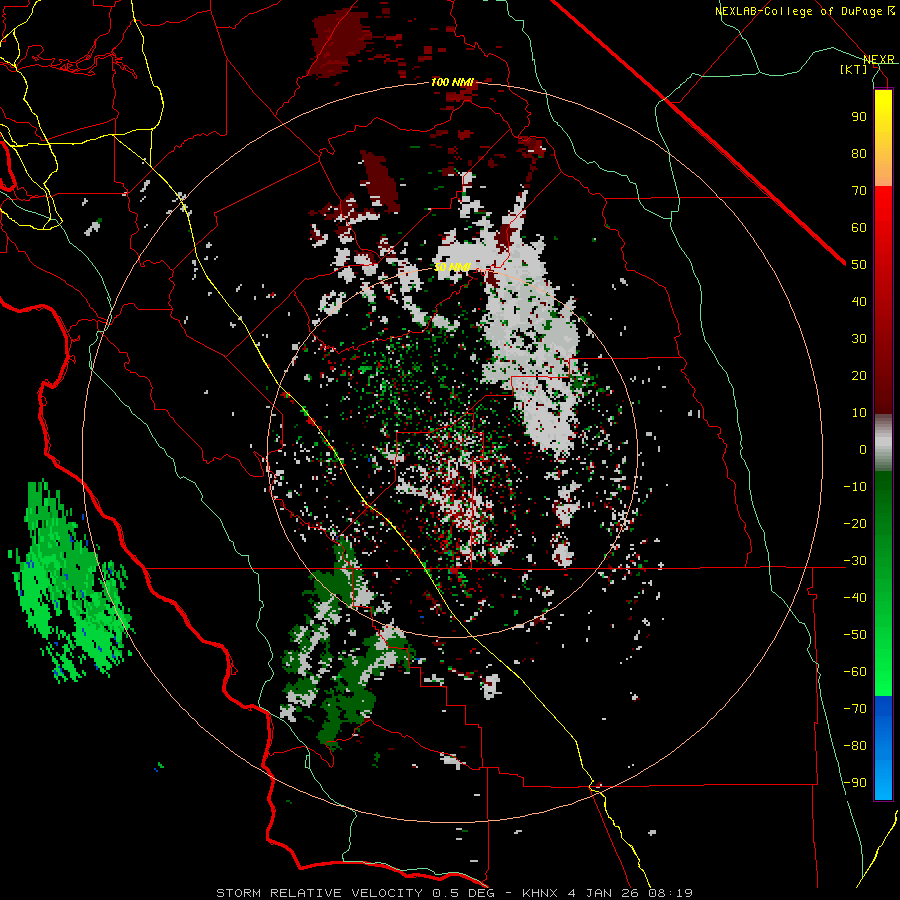Click the 80 value on velocity scale

[859, 153]
